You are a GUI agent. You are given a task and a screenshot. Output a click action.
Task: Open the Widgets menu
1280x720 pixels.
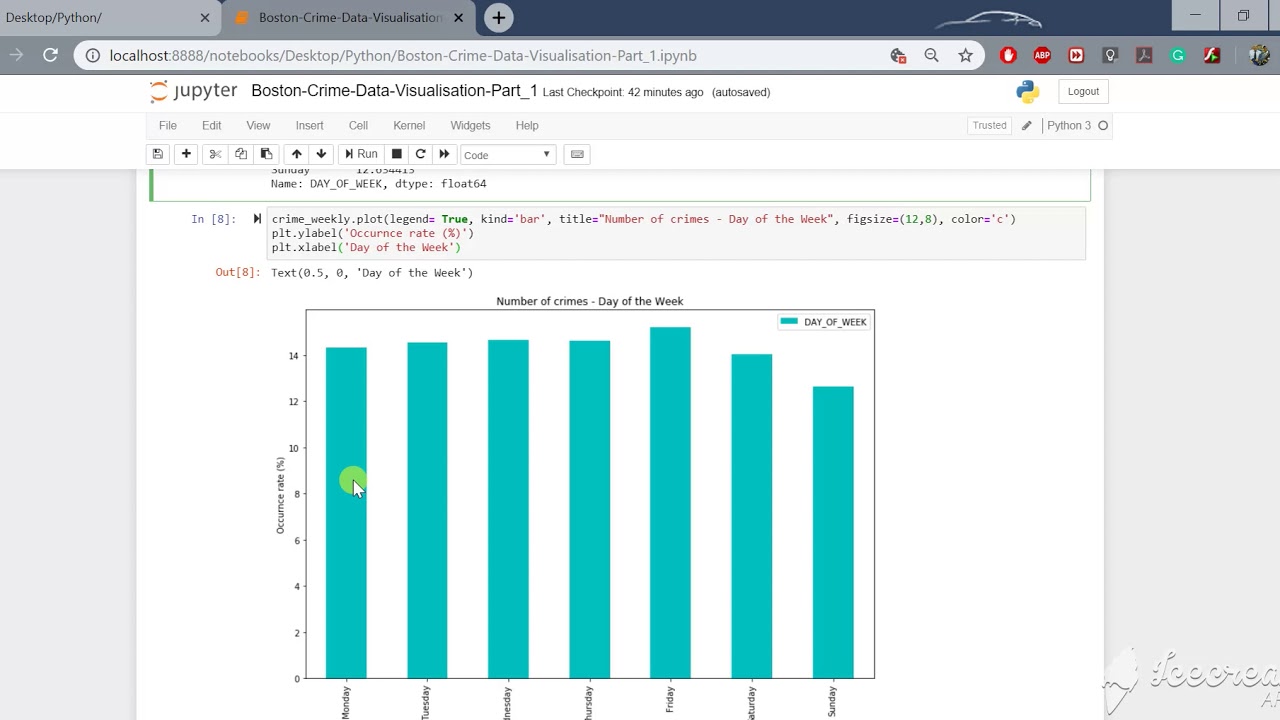pyautogui.click(x=470, y=125)
